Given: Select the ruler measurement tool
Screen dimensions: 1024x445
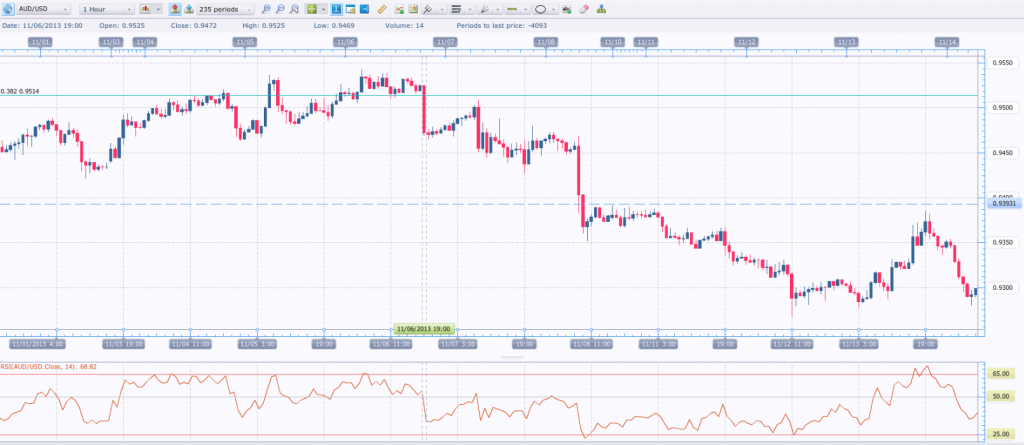Looking at the screenshot, I should tap(383, 9).
